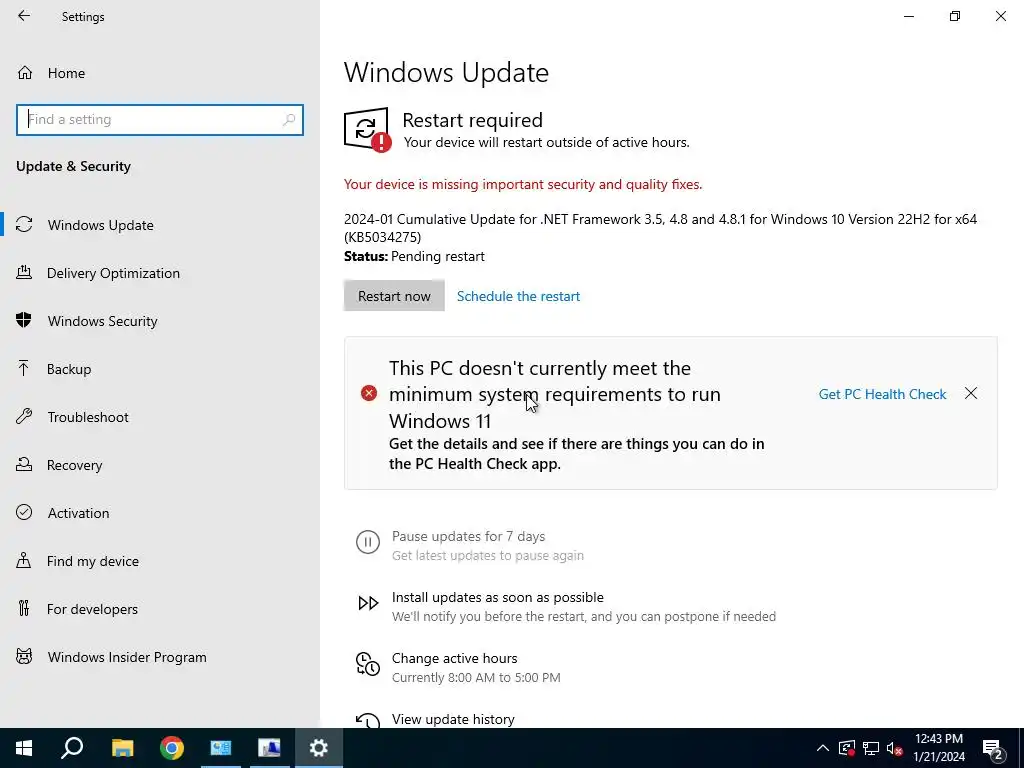Open the Backup settings page
The height and width of the screenshot is (768, 1024).
click(159, 369)
